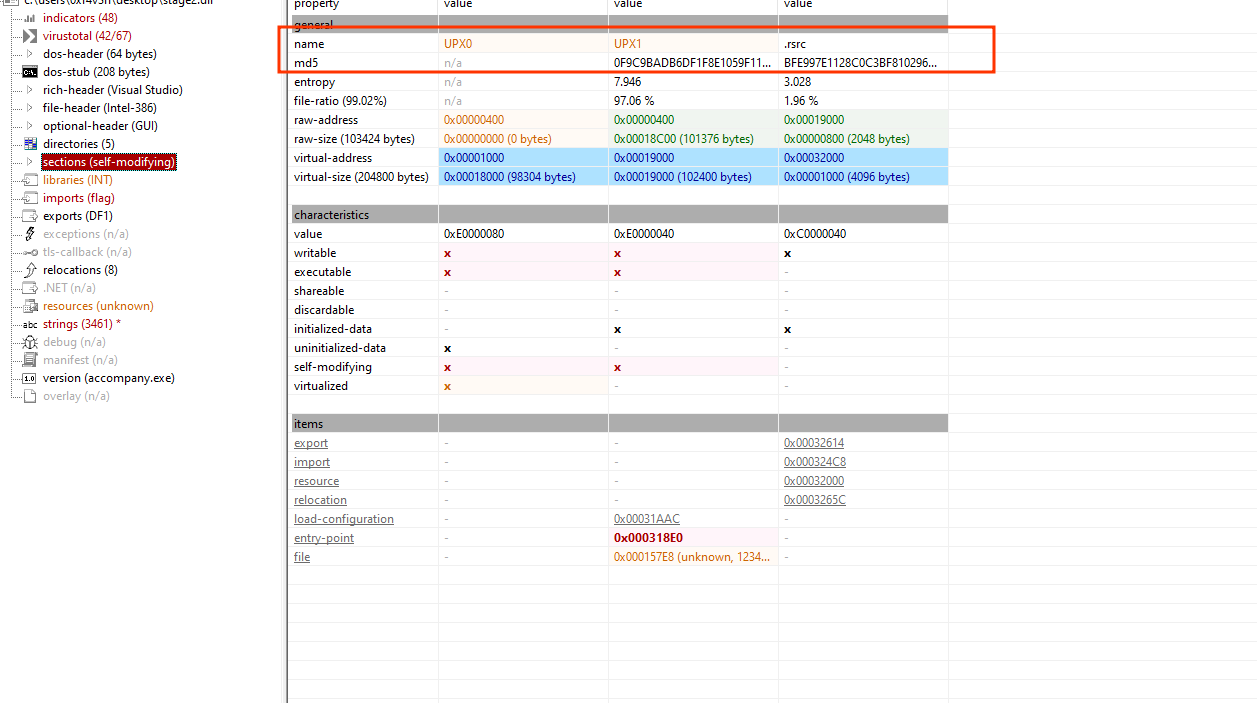Click the .rsrc md5 hash cell
Viewport: 1257px width, 703px height.
tap(860, 63)
